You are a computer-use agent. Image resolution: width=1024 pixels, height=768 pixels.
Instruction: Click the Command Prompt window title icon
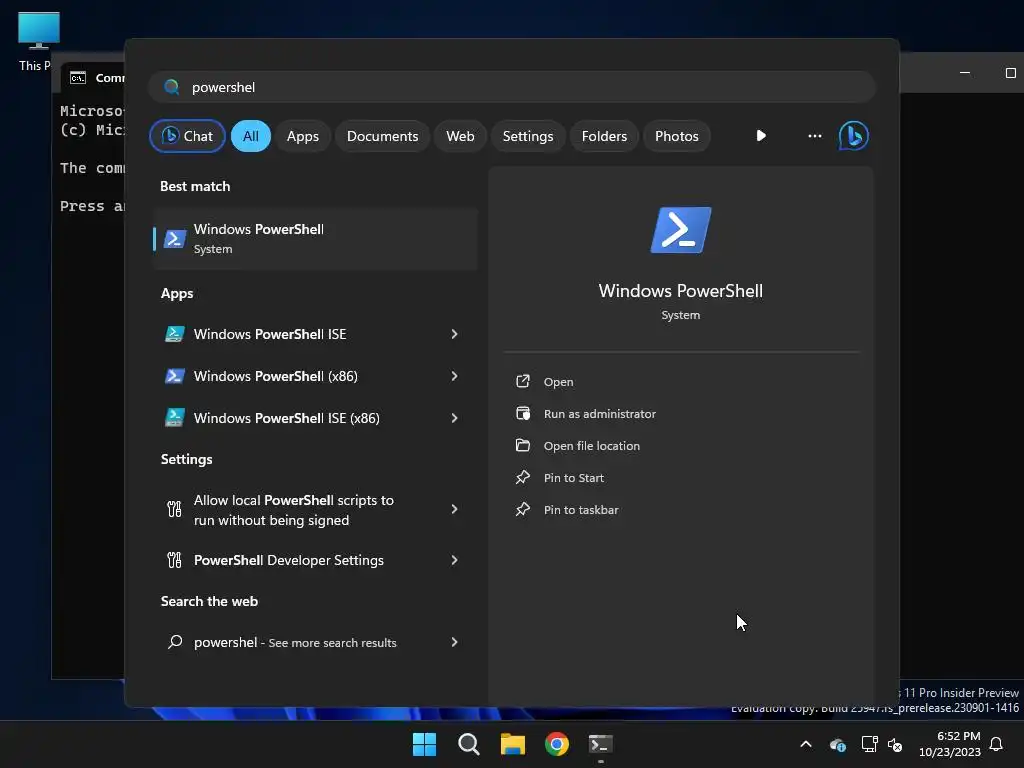[x=78, y=78]
